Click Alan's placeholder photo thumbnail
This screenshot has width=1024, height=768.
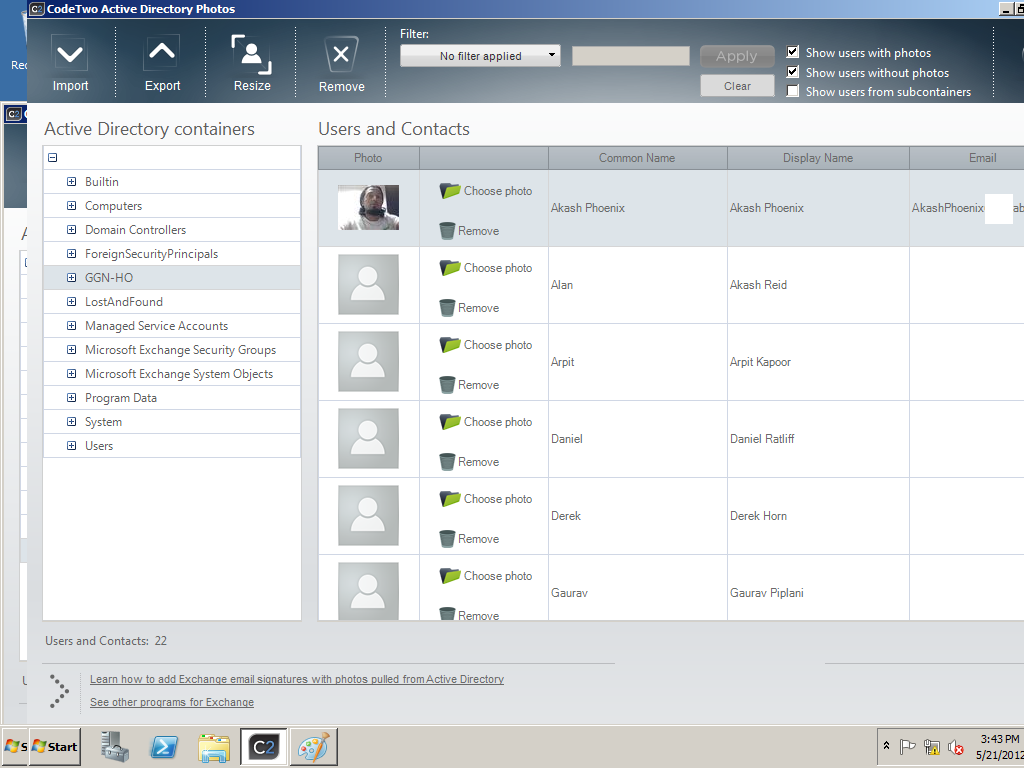[368, 285]
